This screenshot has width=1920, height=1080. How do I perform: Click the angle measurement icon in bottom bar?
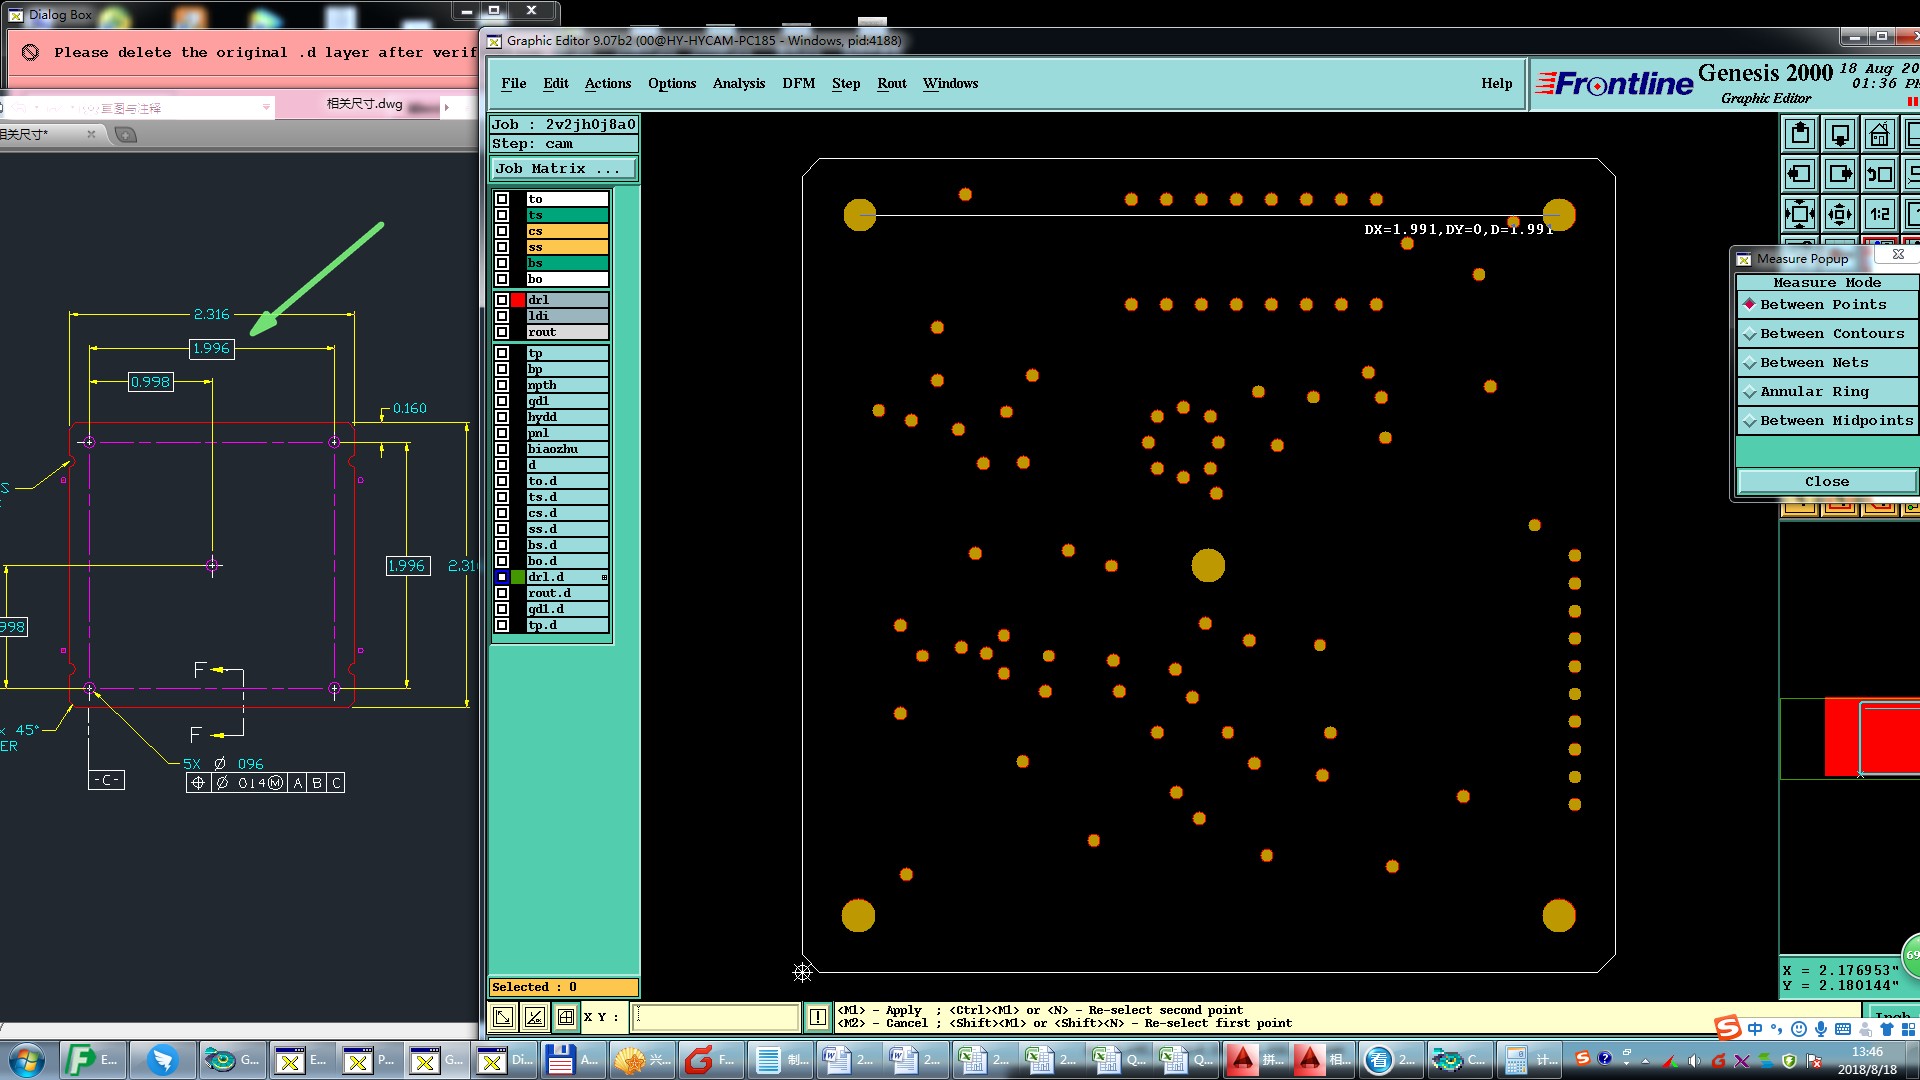click(534, 1017)
